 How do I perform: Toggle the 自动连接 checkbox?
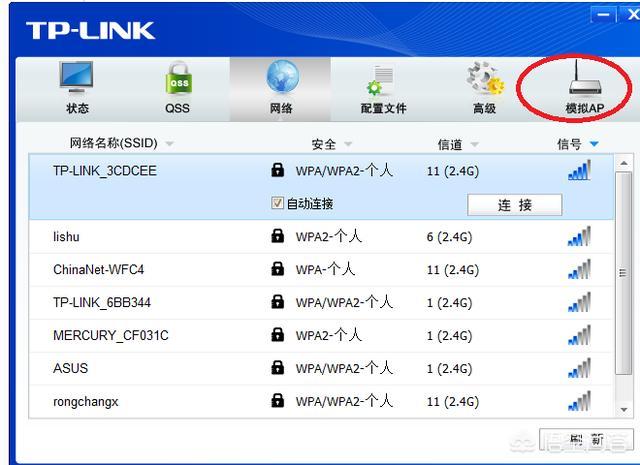click(x=278, y=204)
